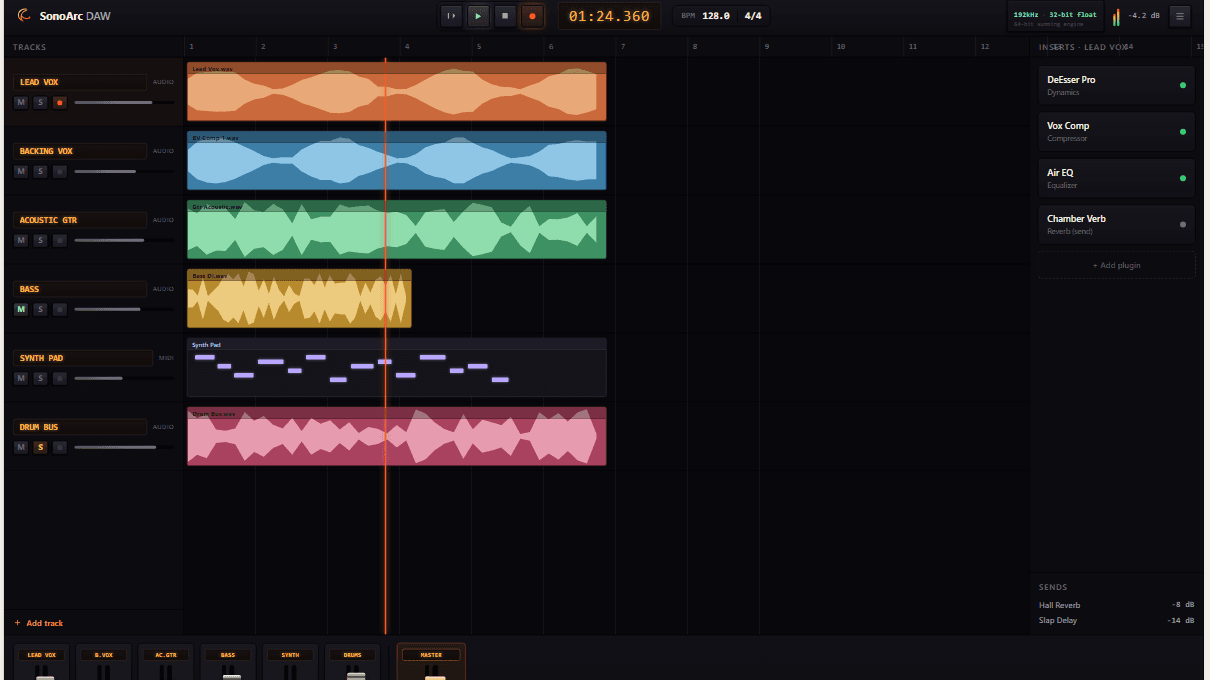Unmute the BASS track
Screen dimensions: 1210x680
[x=21, y=309]
